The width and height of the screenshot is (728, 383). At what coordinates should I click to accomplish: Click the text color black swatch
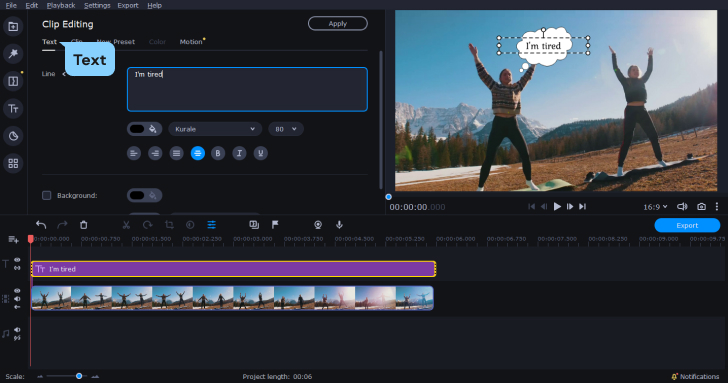point(137,129)
